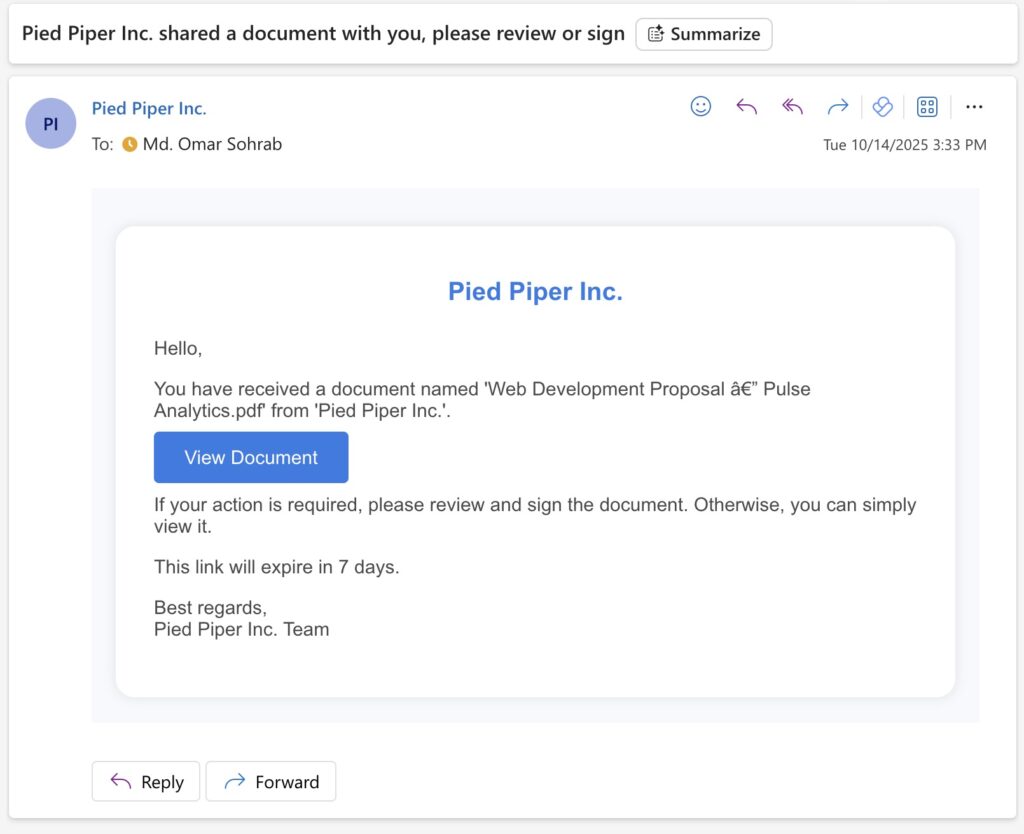Screen dimensions: 1024x834
Task: Click the clock status icon beside recipient
Action: click(x=129, y=145)
